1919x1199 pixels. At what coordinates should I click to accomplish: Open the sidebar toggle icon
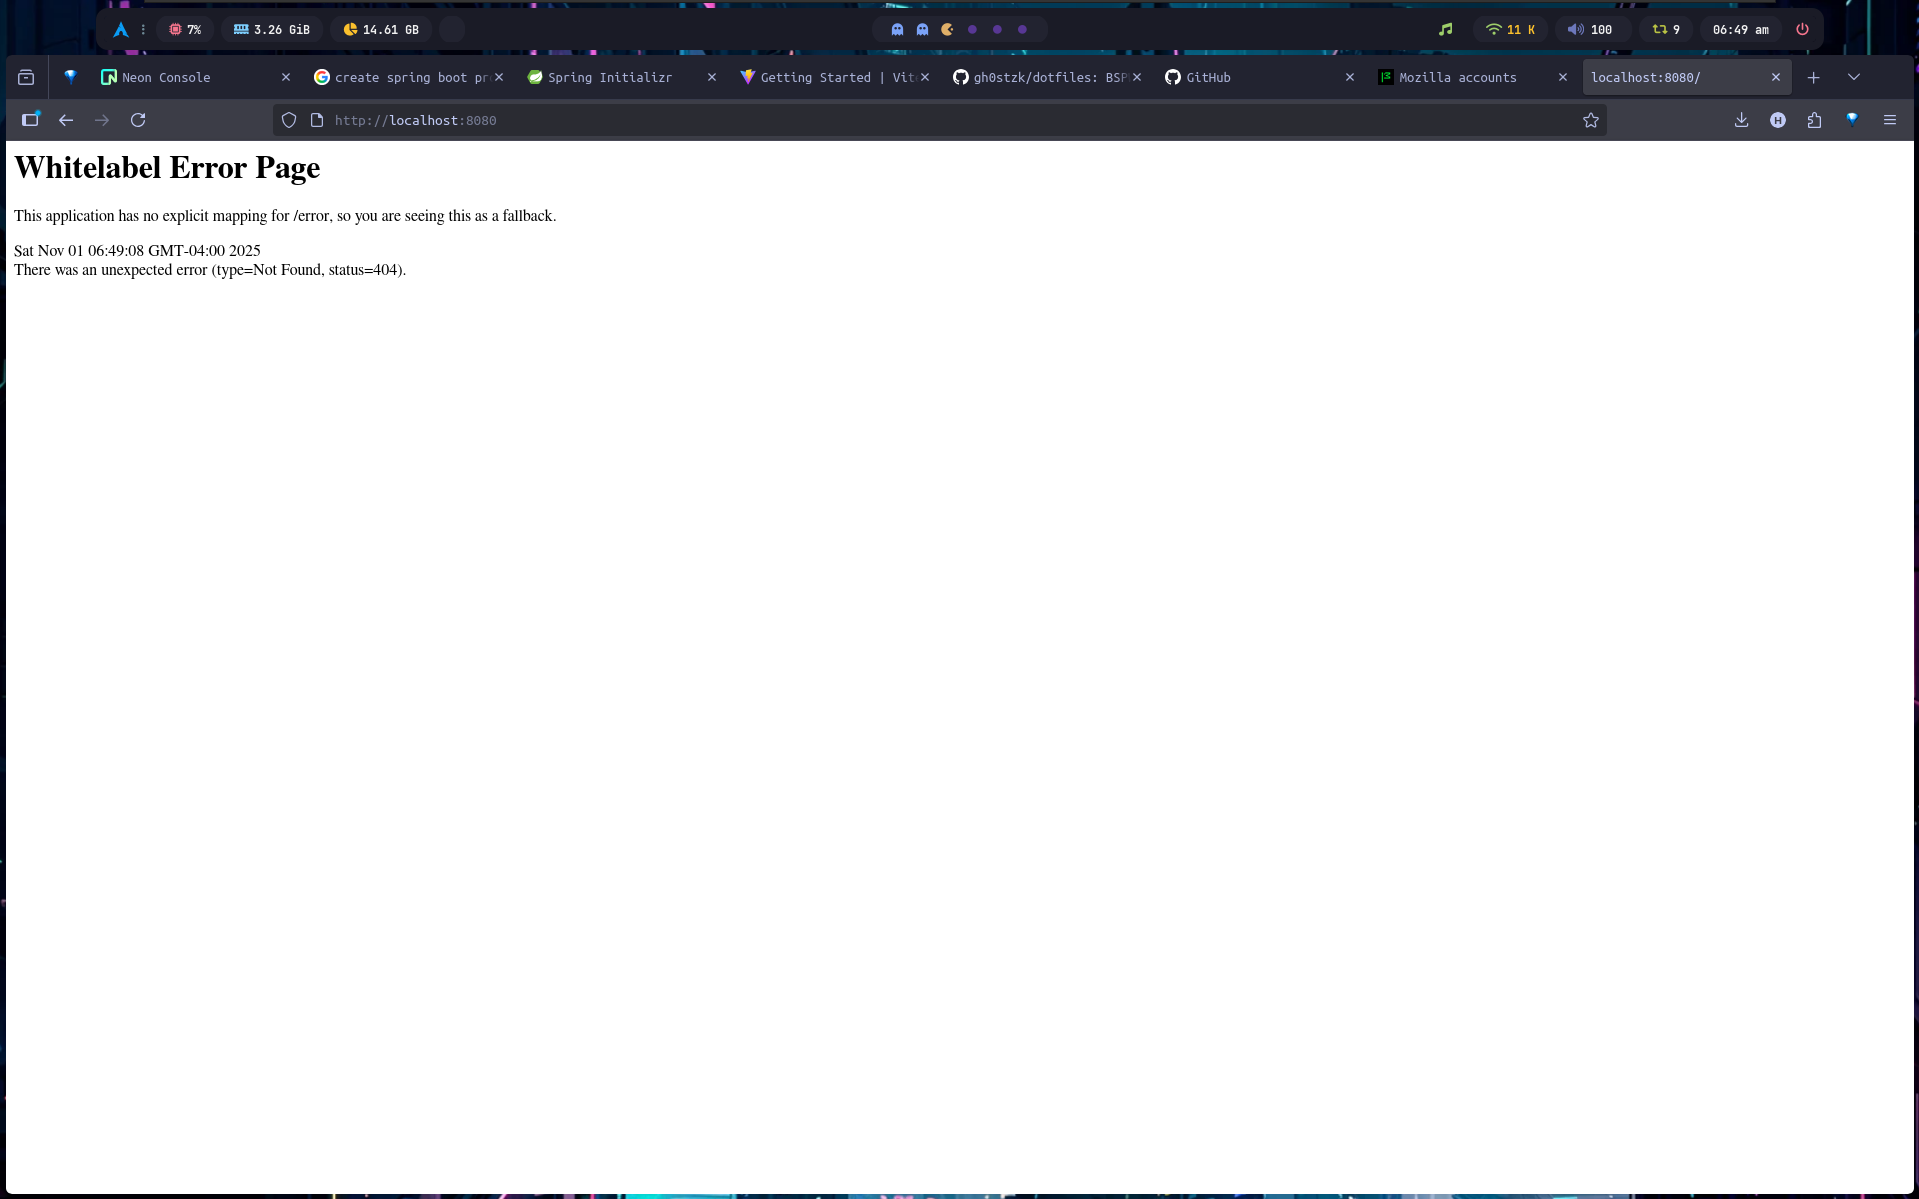tap(30, 120)
